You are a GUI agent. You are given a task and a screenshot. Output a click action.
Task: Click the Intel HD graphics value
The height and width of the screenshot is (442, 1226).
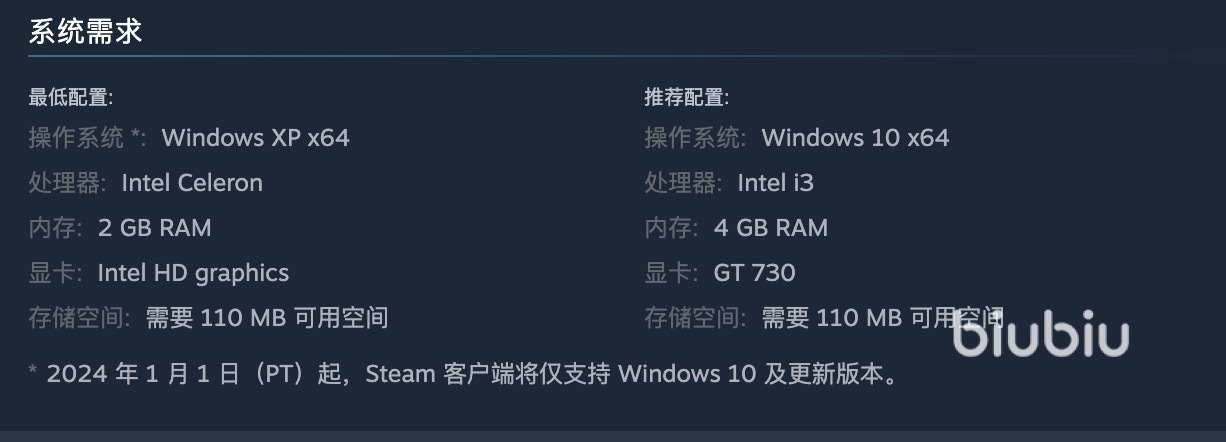tap(193, 273)
